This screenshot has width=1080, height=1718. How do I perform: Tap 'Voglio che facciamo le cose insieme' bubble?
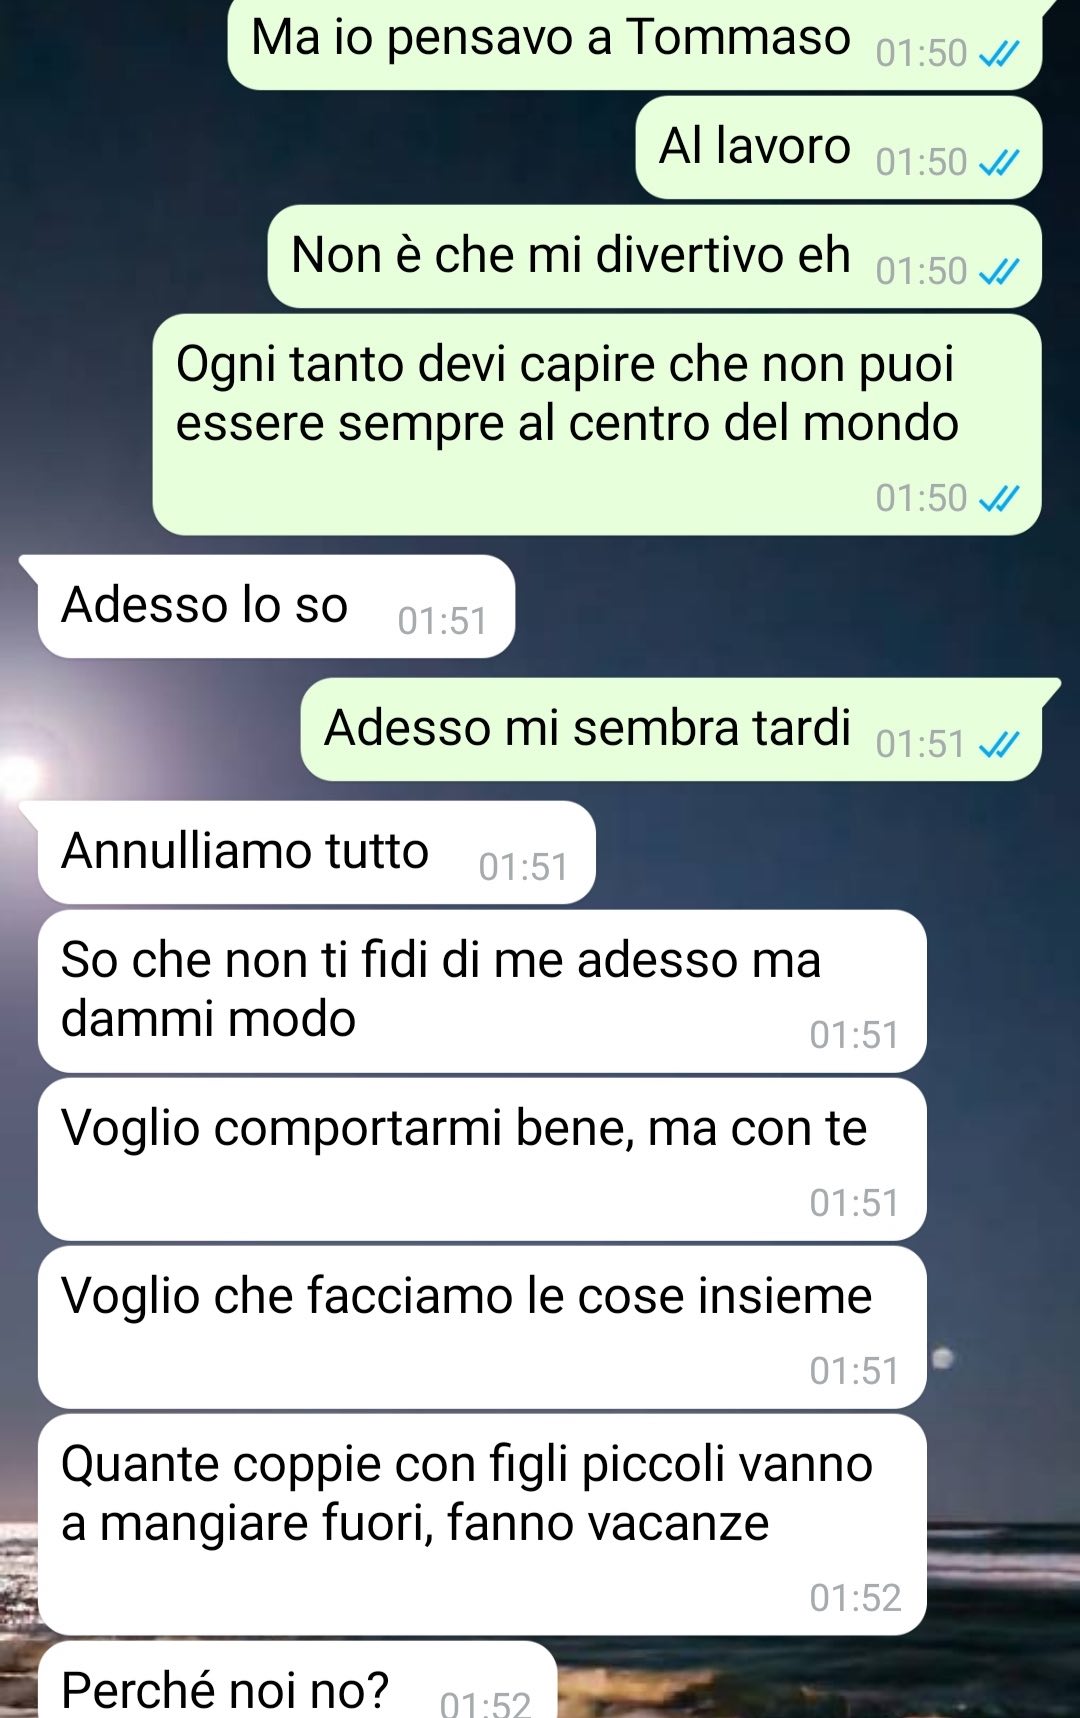point(482,1327)
